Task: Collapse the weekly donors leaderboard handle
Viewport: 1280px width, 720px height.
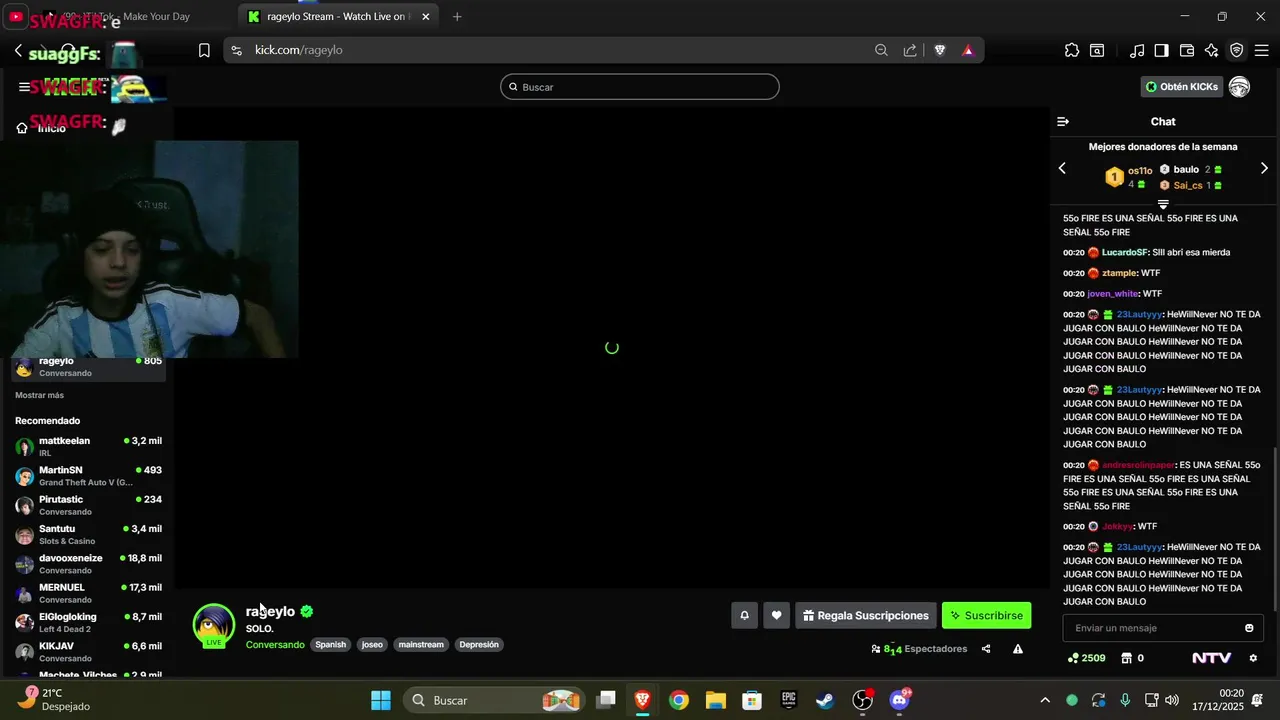Action: [1163, 204]
